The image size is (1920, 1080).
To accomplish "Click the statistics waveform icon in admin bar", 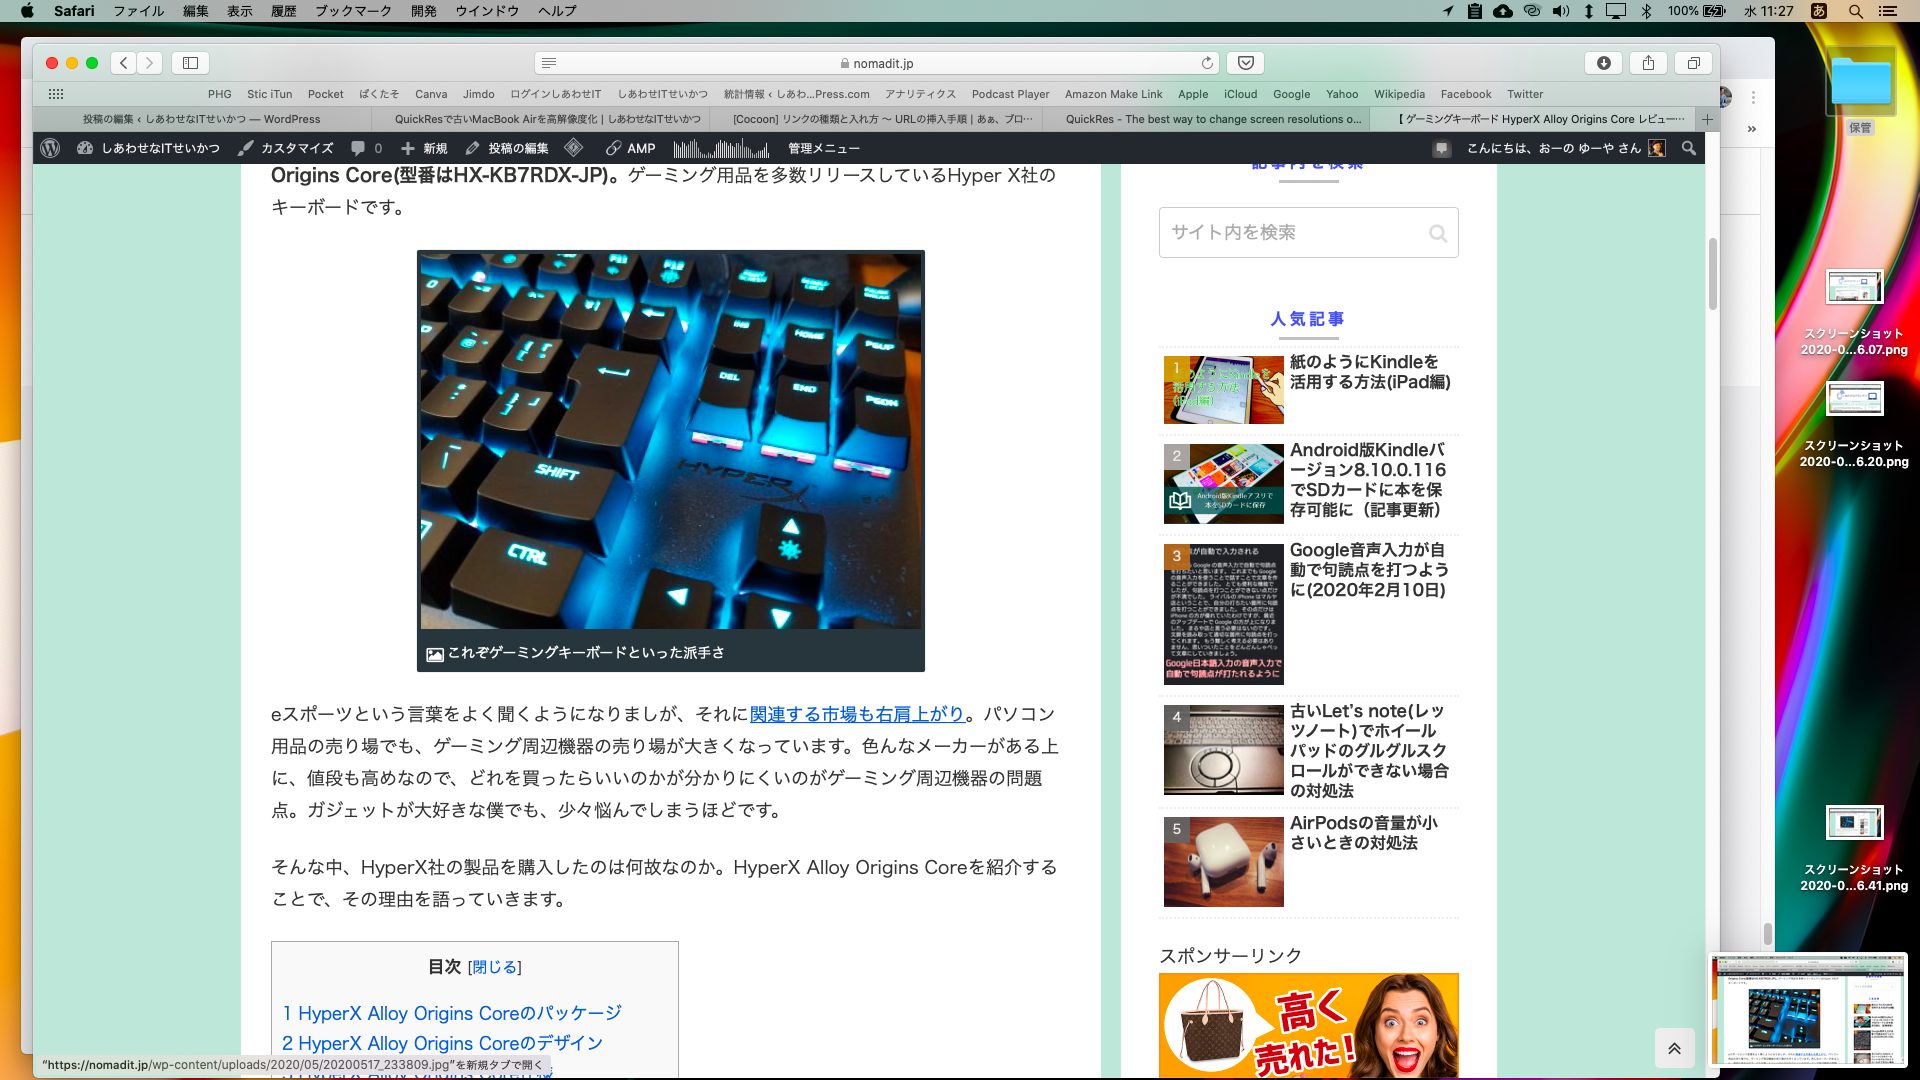I will click(x=720, y=148).
